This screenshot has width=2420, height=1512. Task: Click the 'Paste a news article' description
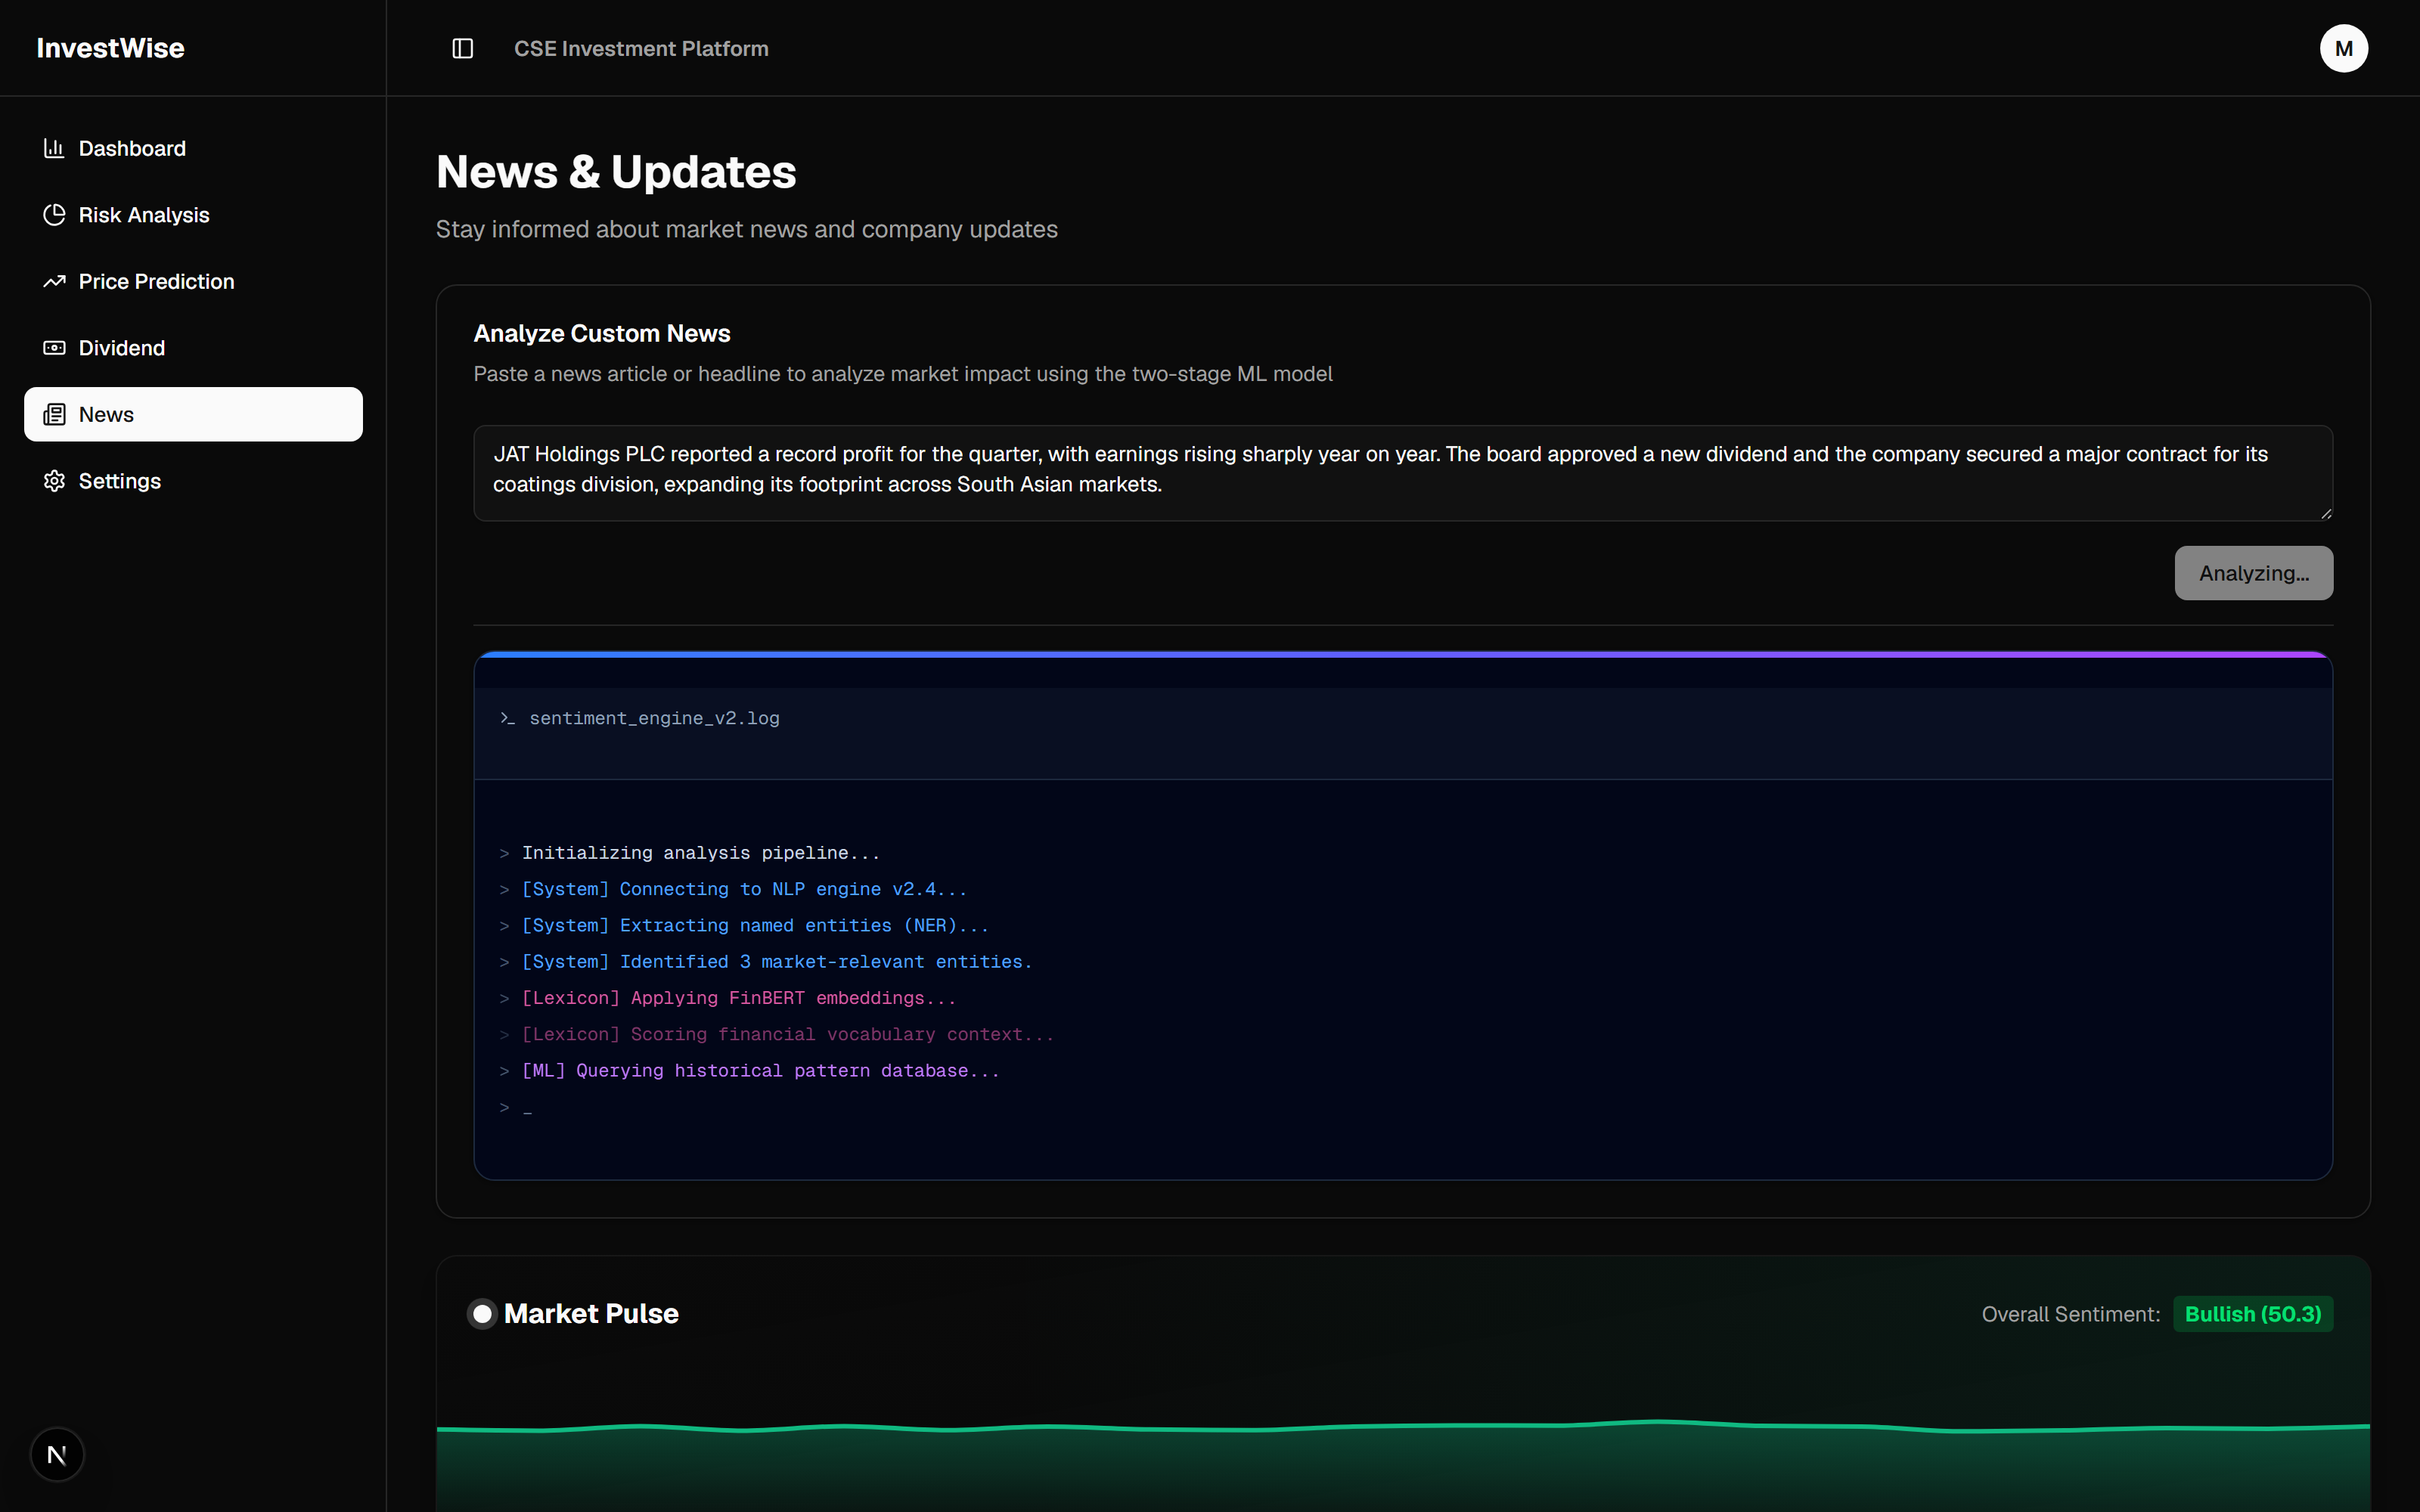(x=902, y=374)
